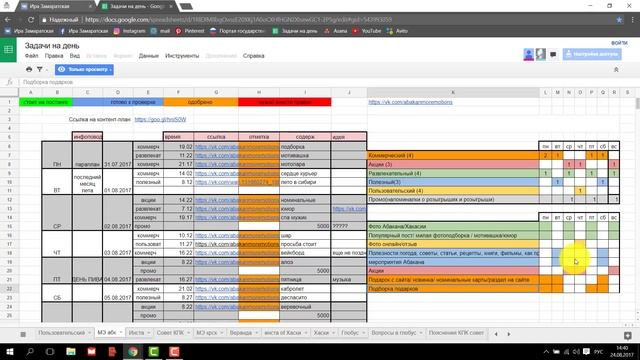The height and width of the screenshot is (360, 640).
Task: Collapse the header with double-chevron icon
Action: [616, 70]
